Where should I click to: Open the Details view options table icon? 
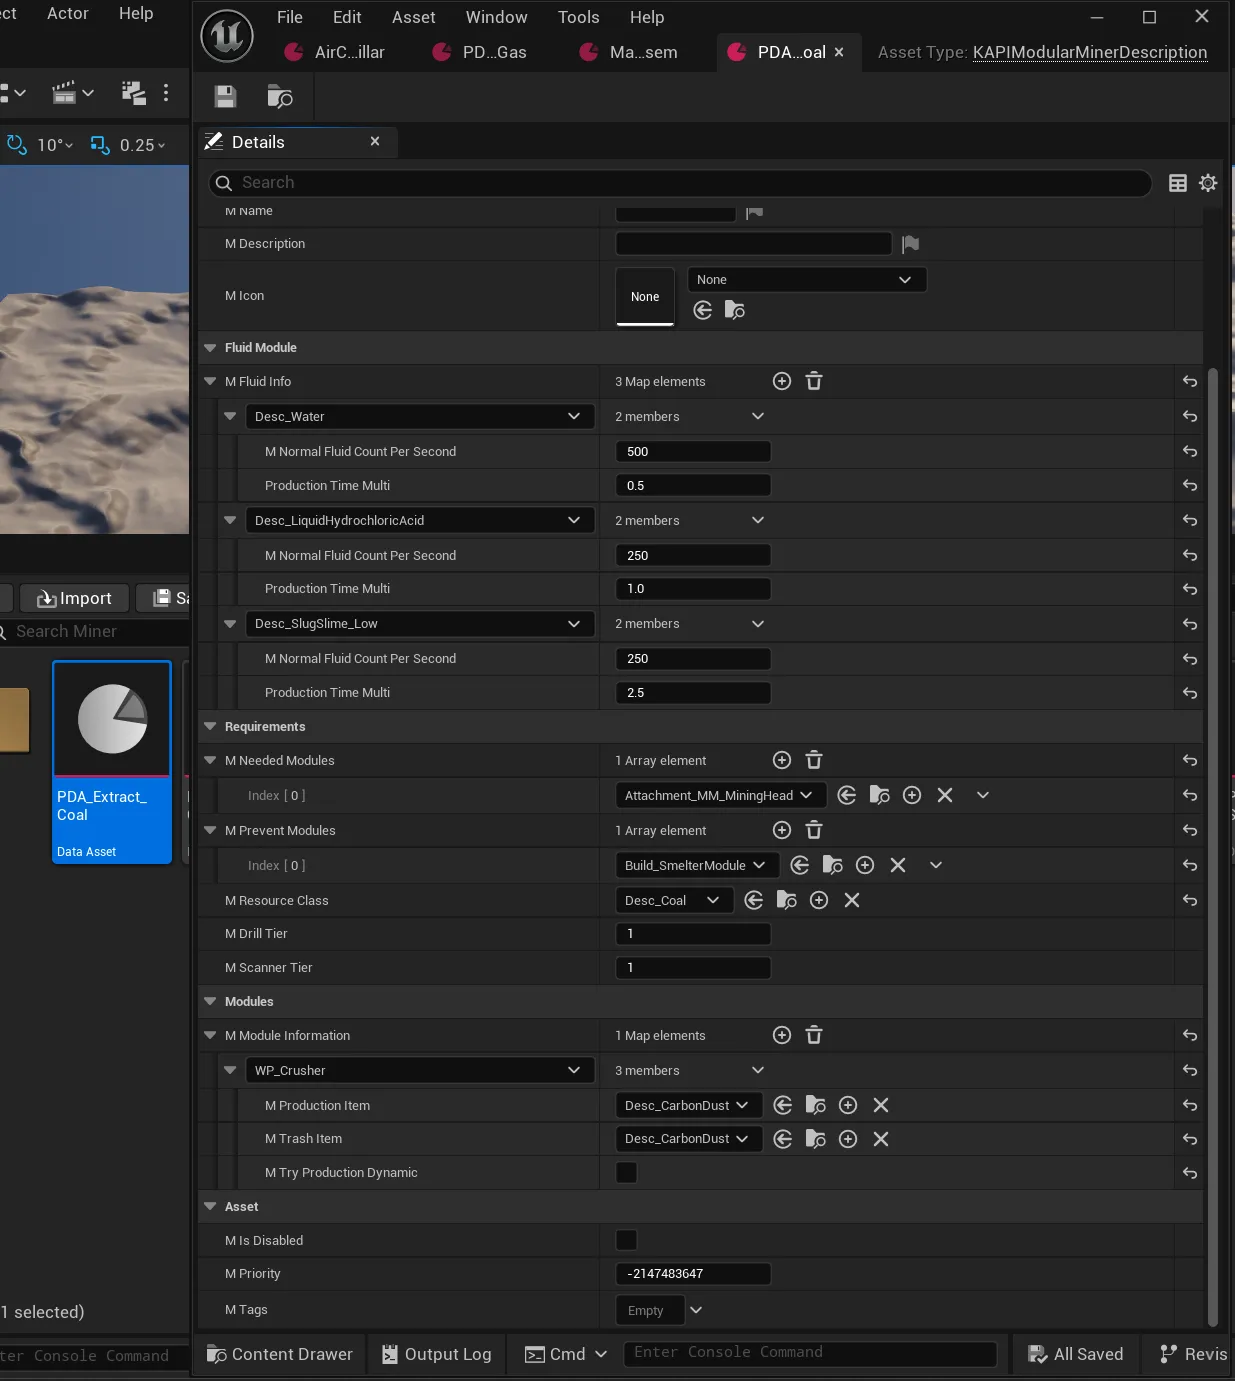point(1178,183)
